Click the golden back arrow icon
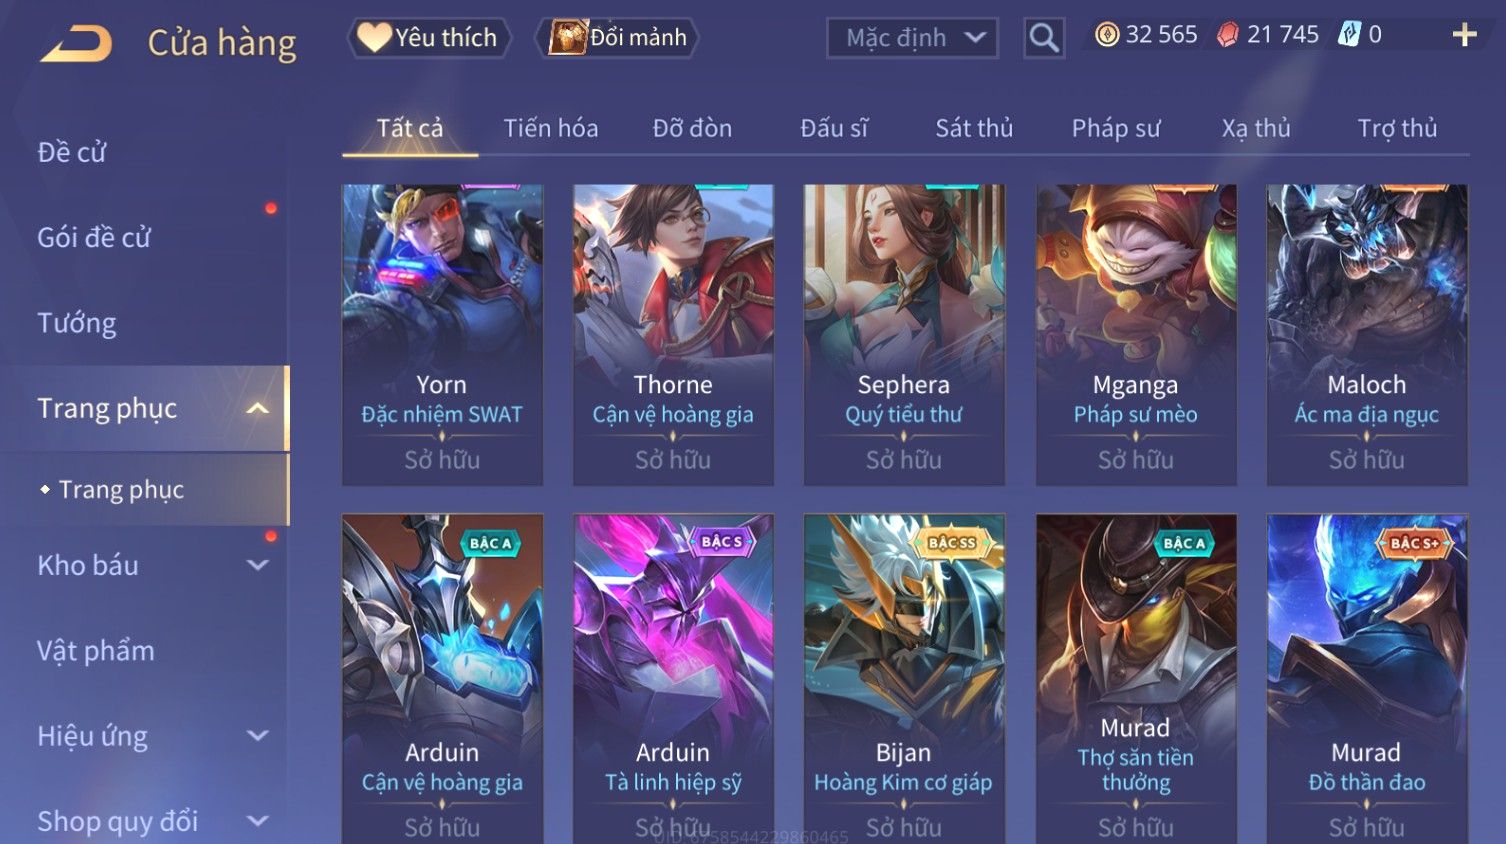Image resolution: width=1506 pixels, height=844 pixels. point(76,44)
